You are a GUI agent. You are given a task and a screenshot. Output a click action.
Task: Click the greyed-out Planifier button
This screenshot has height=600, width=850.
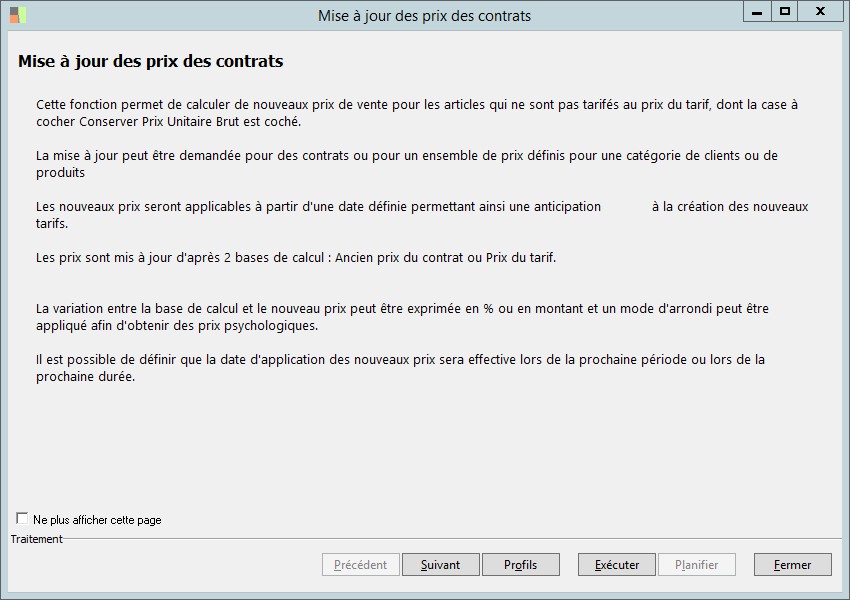696,565
